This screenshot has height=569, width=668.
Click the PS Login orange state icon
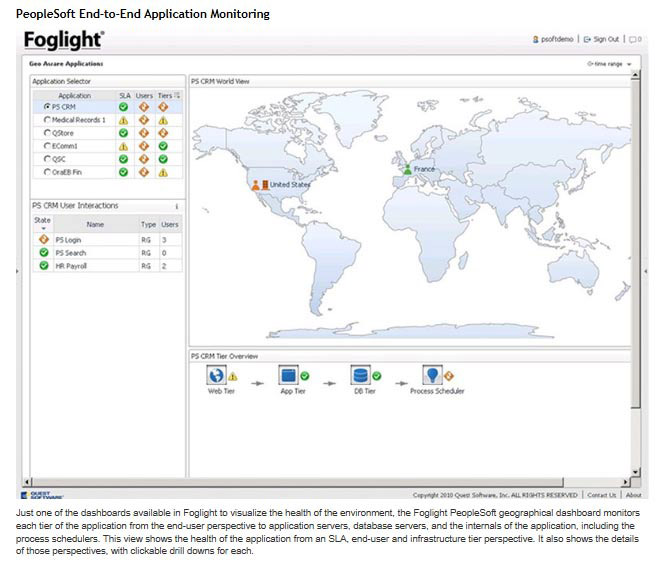coord(44,239)
